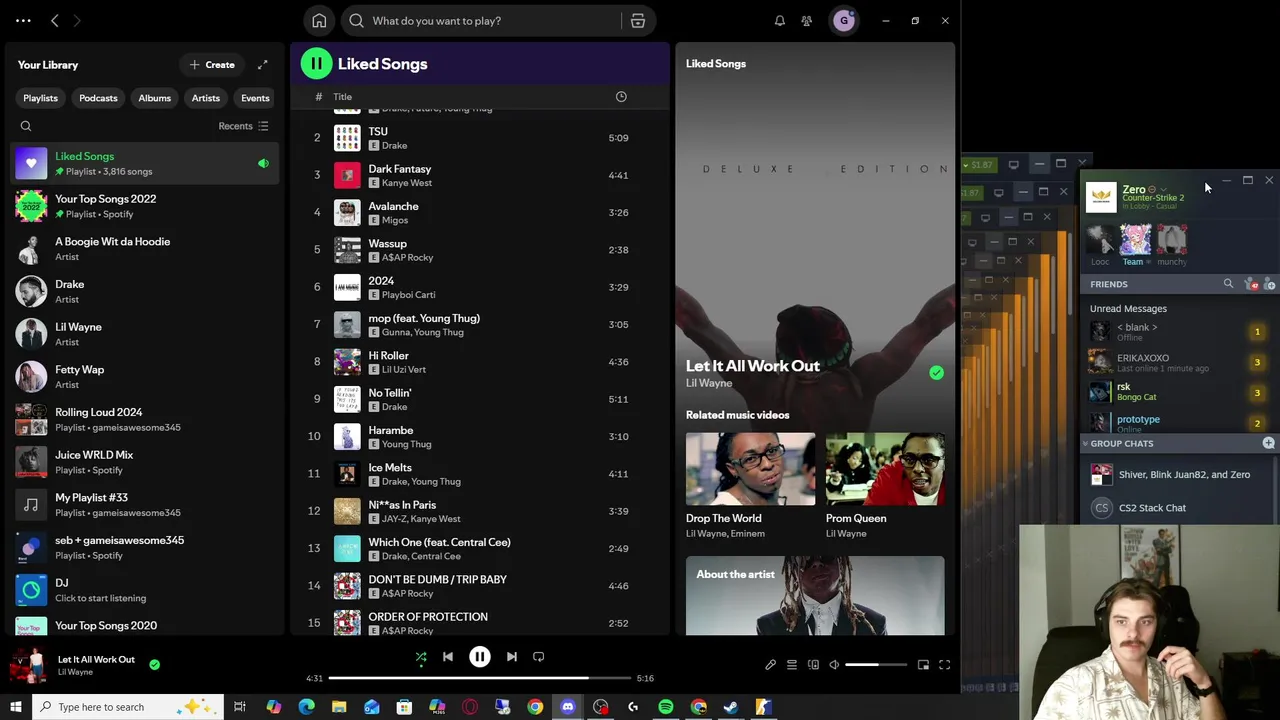Screen dimensions: 1280x720
Task: Open Windows Task View
Action: click(240, 707)
